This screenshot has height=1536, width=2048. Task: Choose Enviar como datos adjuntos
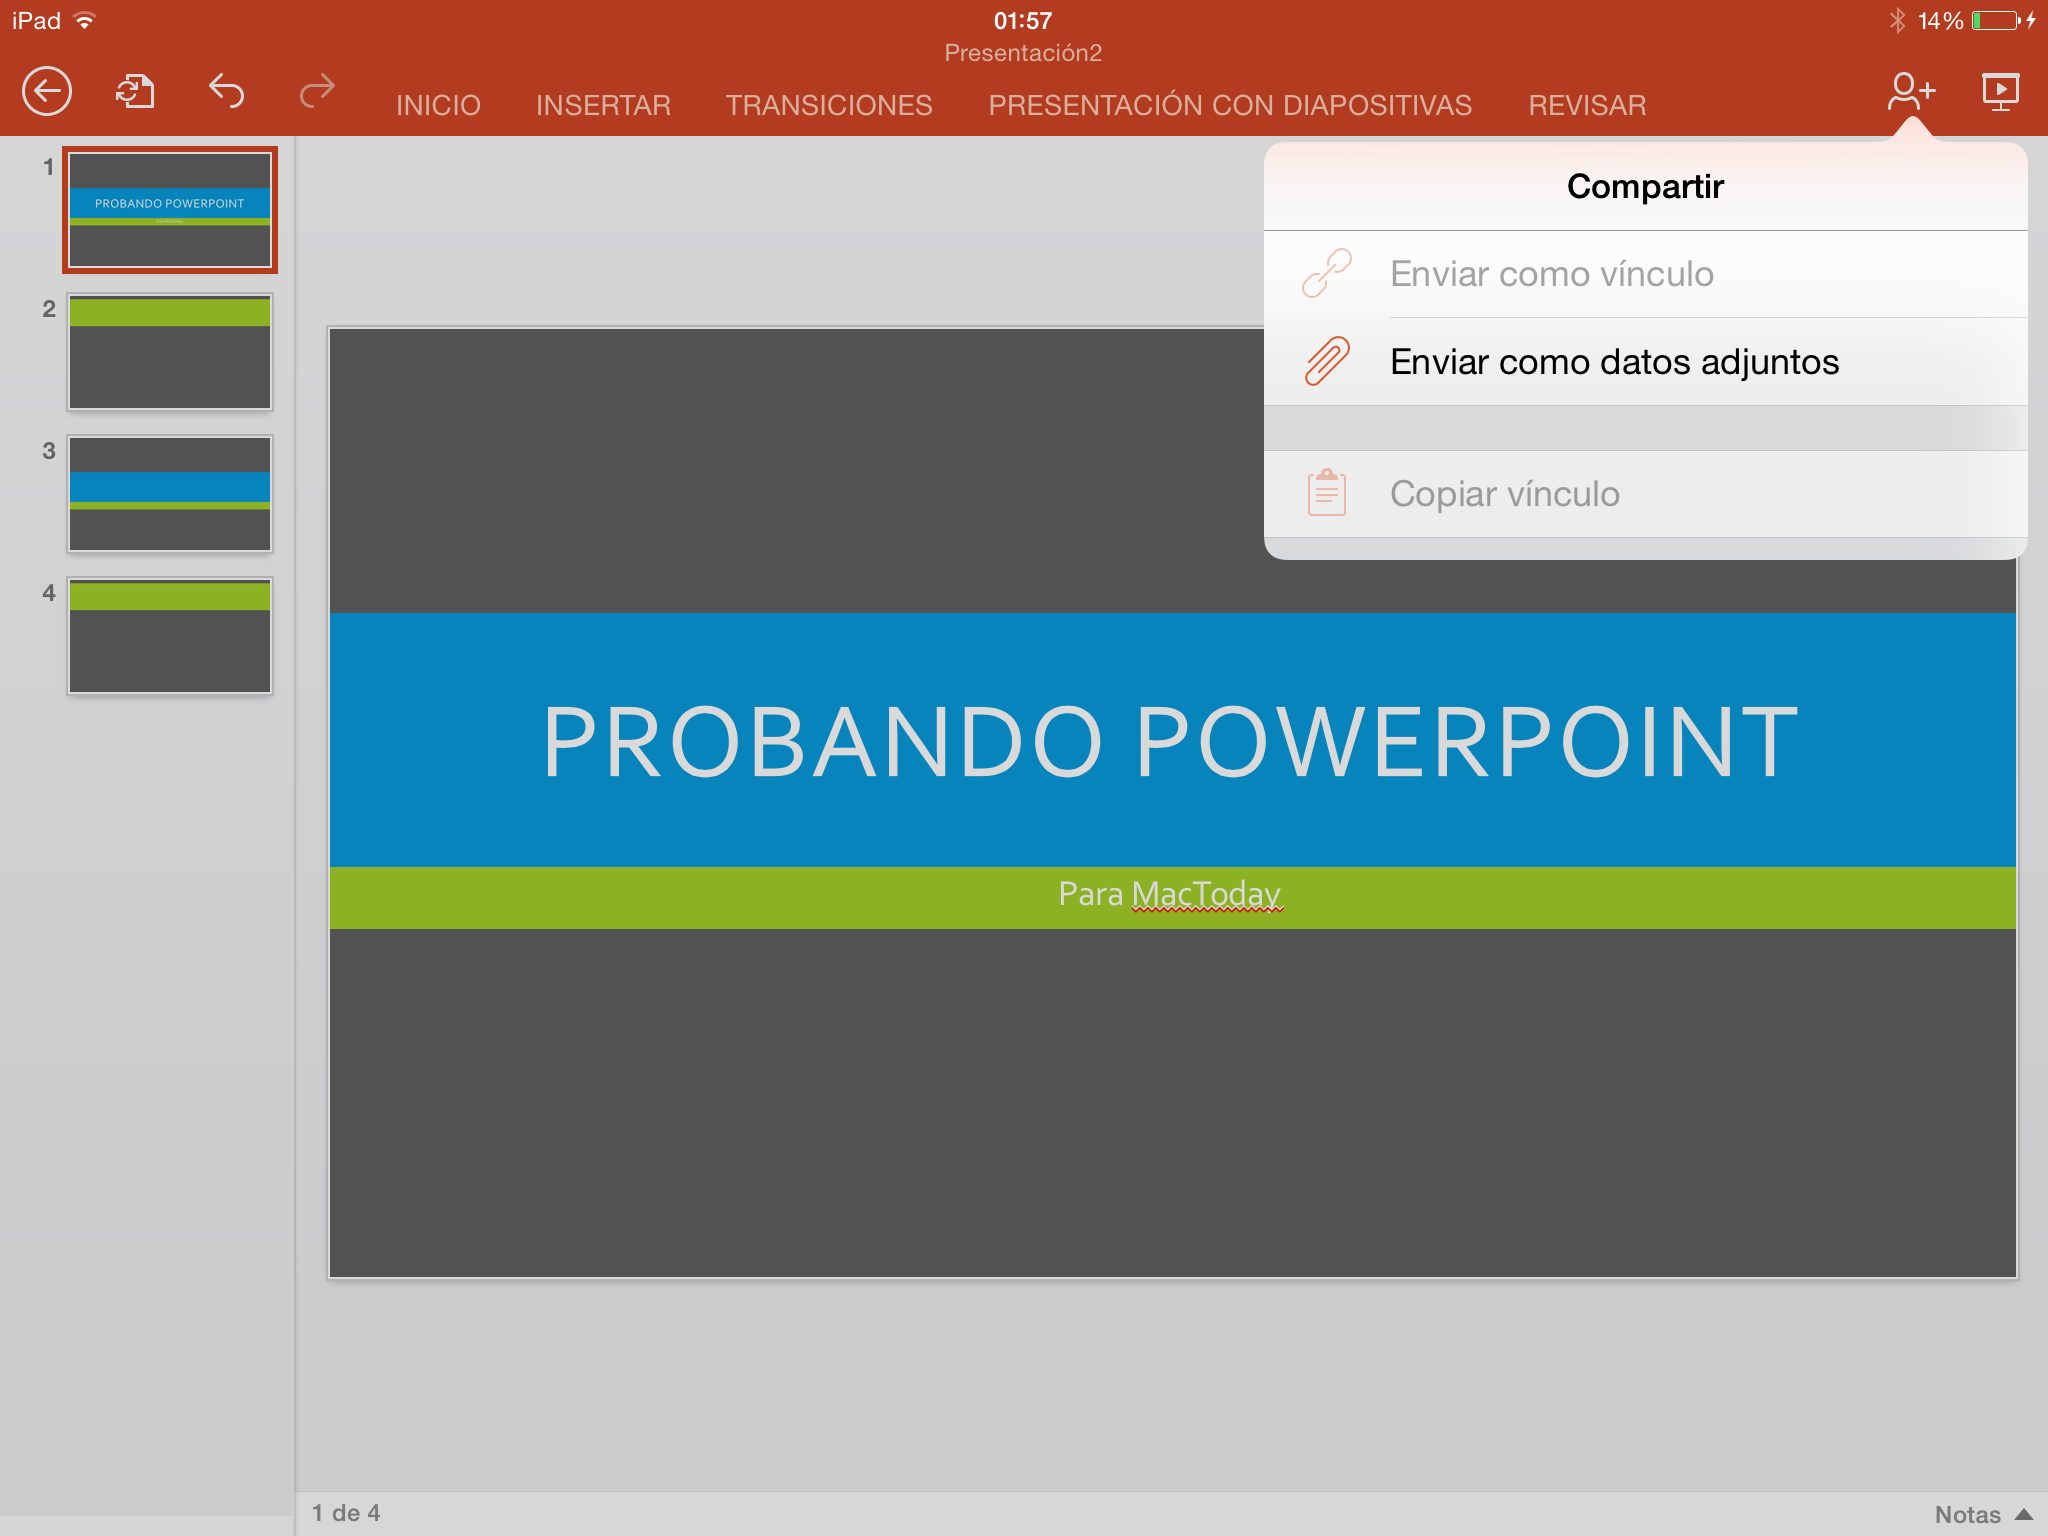[1614, 362]
